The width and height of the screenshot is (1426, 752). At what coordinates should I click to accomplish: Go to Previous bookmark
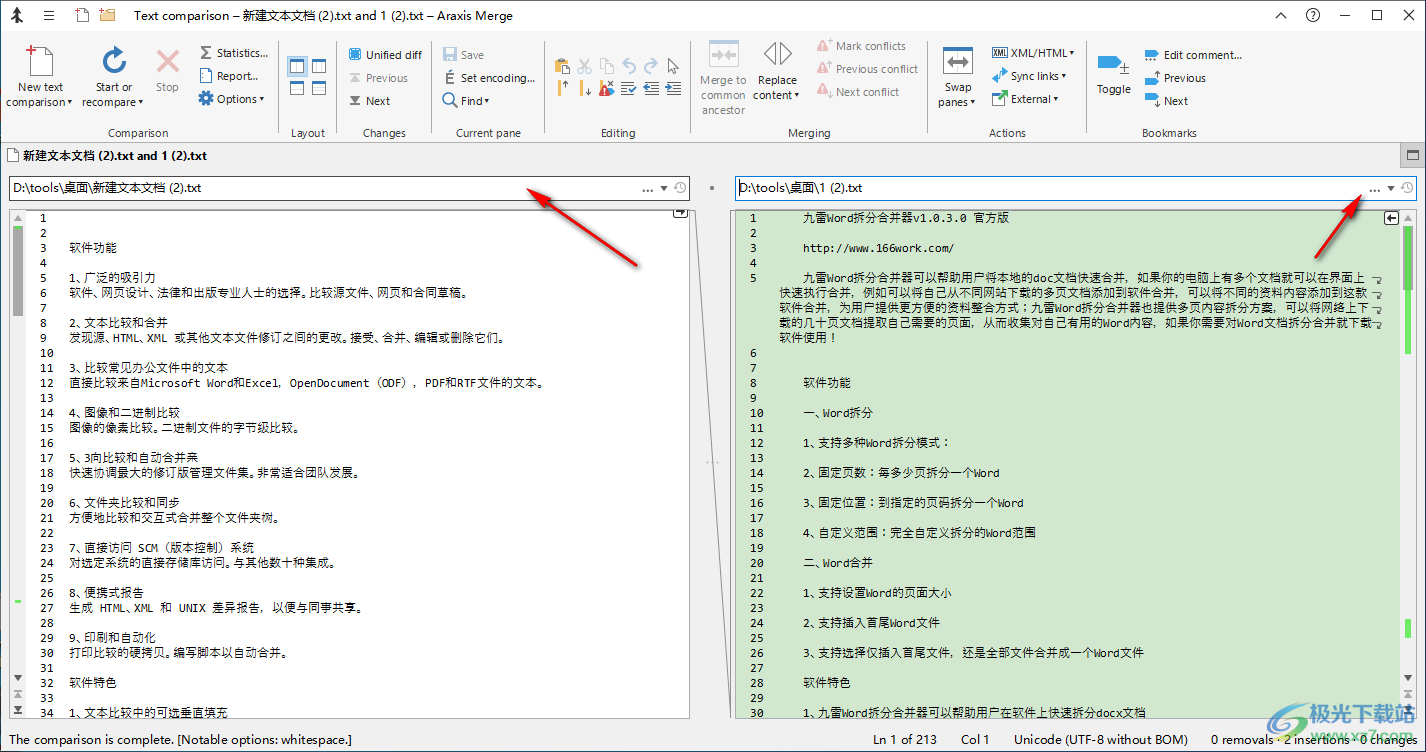(x=1176, y=78)
